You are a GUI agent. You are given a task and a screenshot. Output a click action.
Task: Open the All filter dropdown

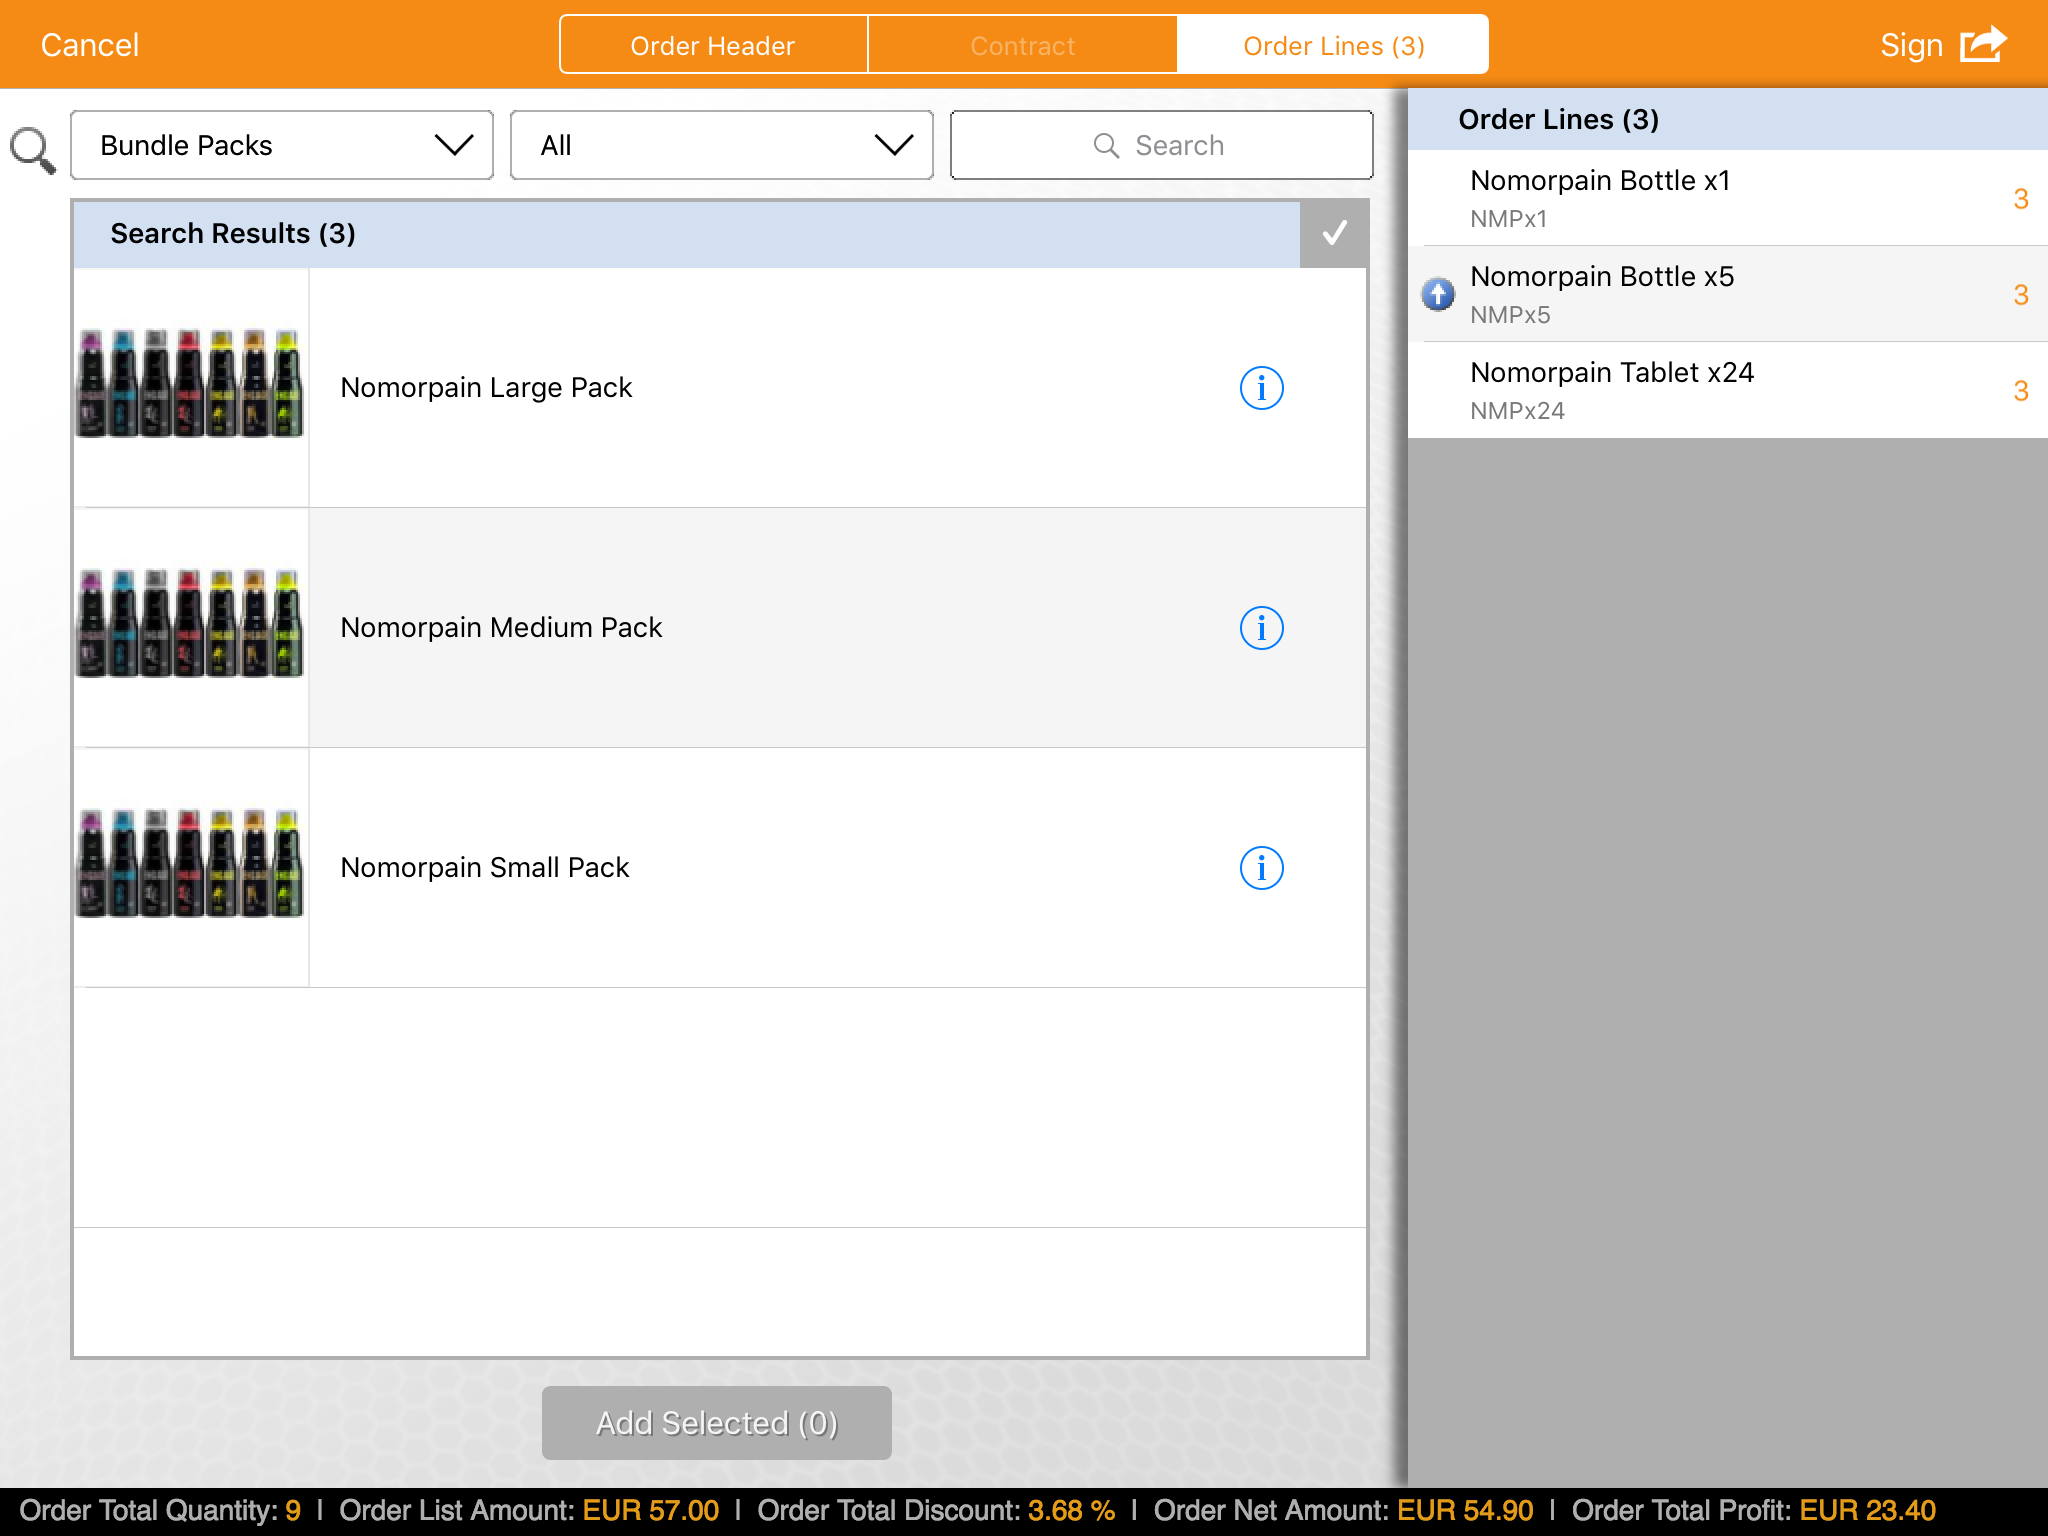pos(722,146)
